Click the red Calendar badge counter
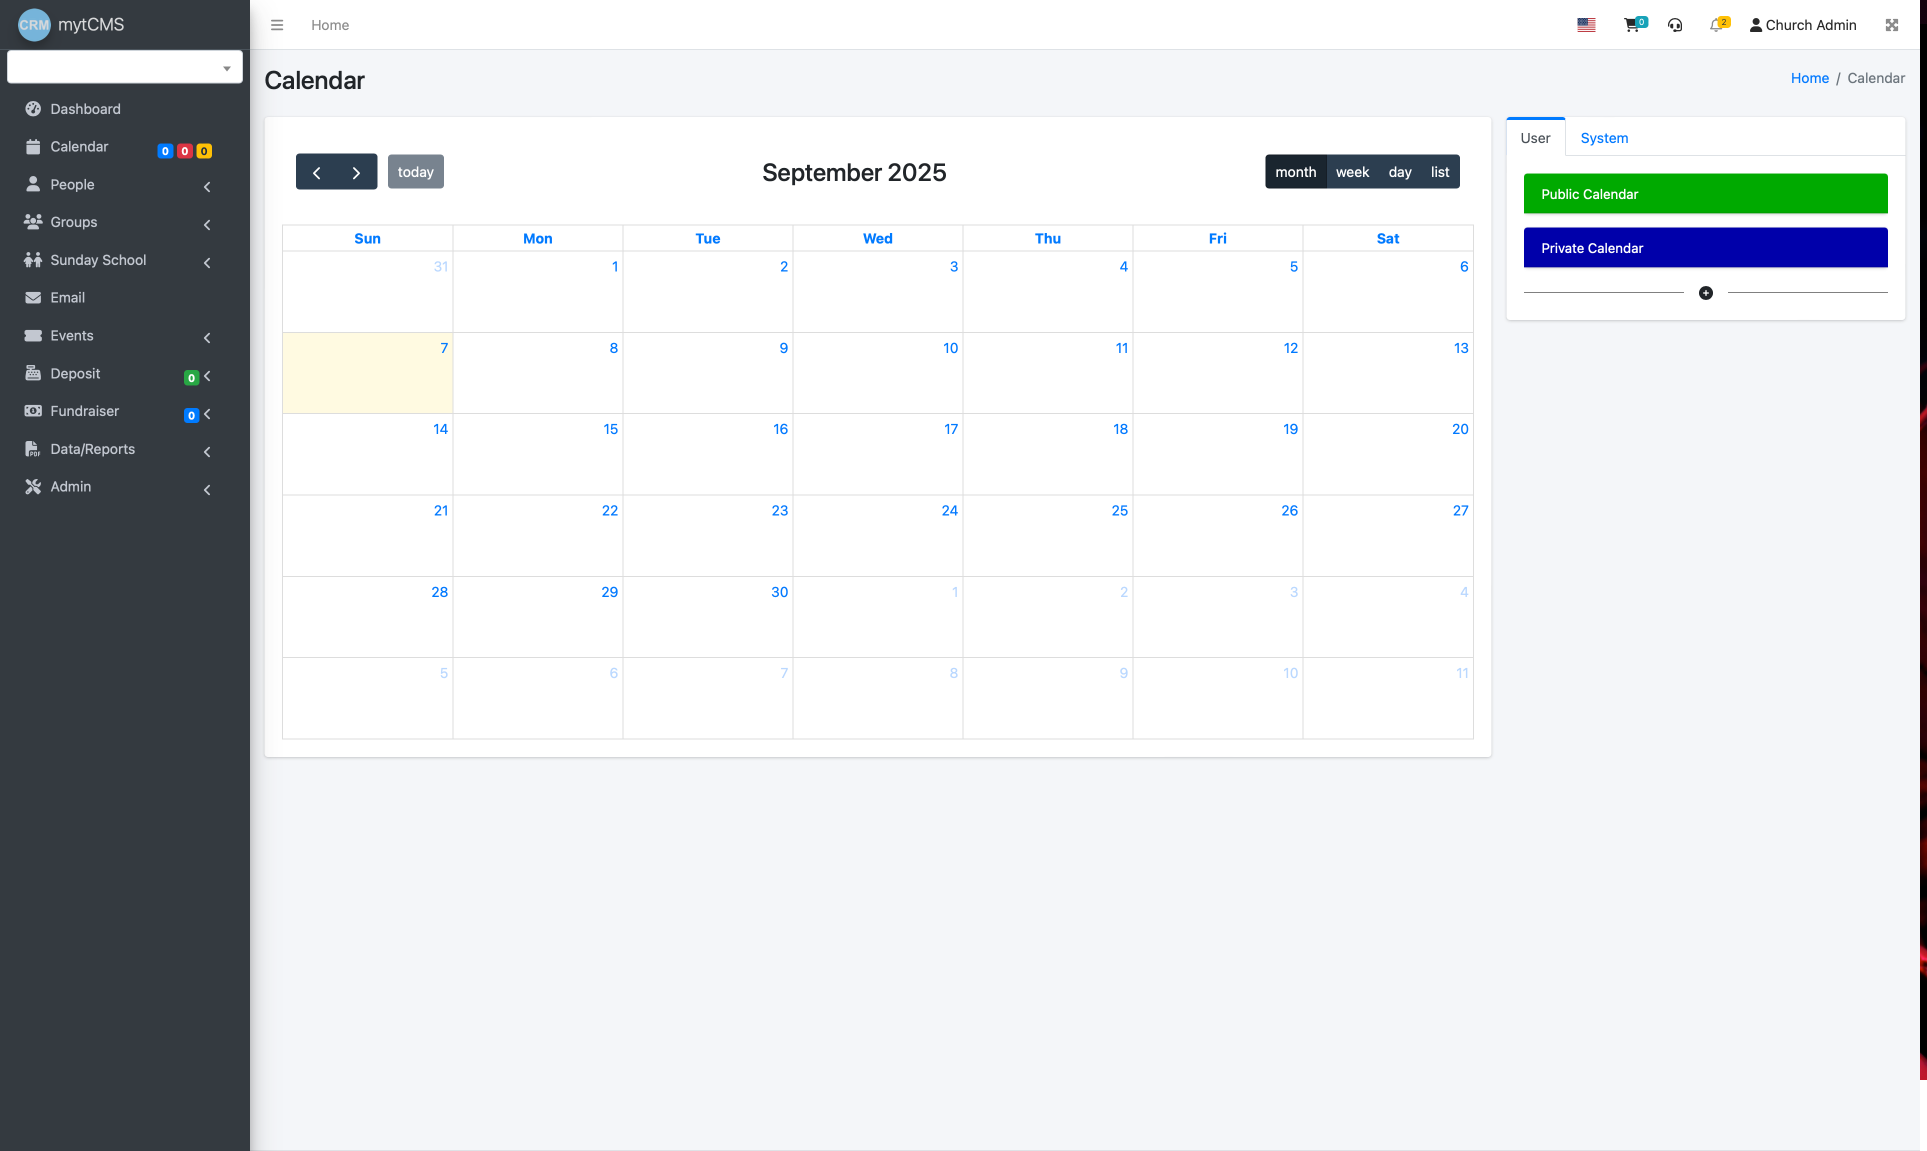Image resolution: width=1927 pixels, height=1151 pixels. (x=184, y=151)
